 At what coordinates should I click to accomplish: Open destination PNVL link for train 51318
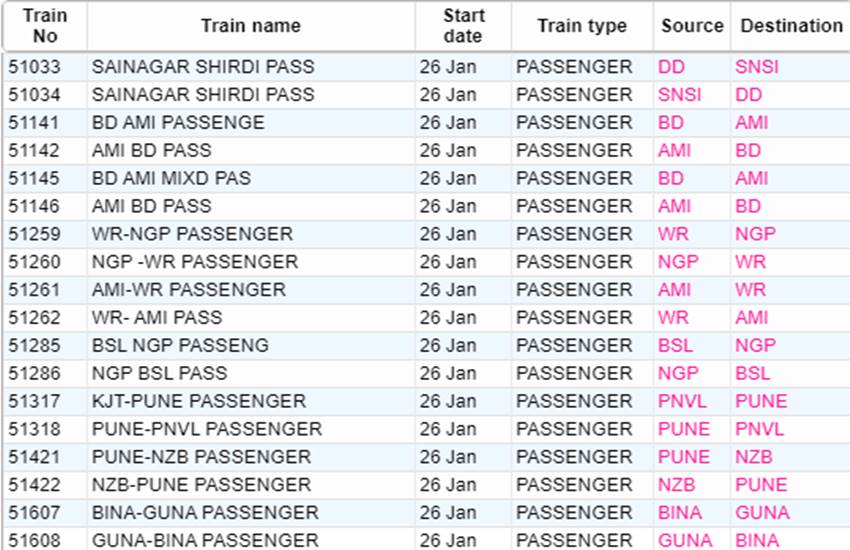(759, 429)
